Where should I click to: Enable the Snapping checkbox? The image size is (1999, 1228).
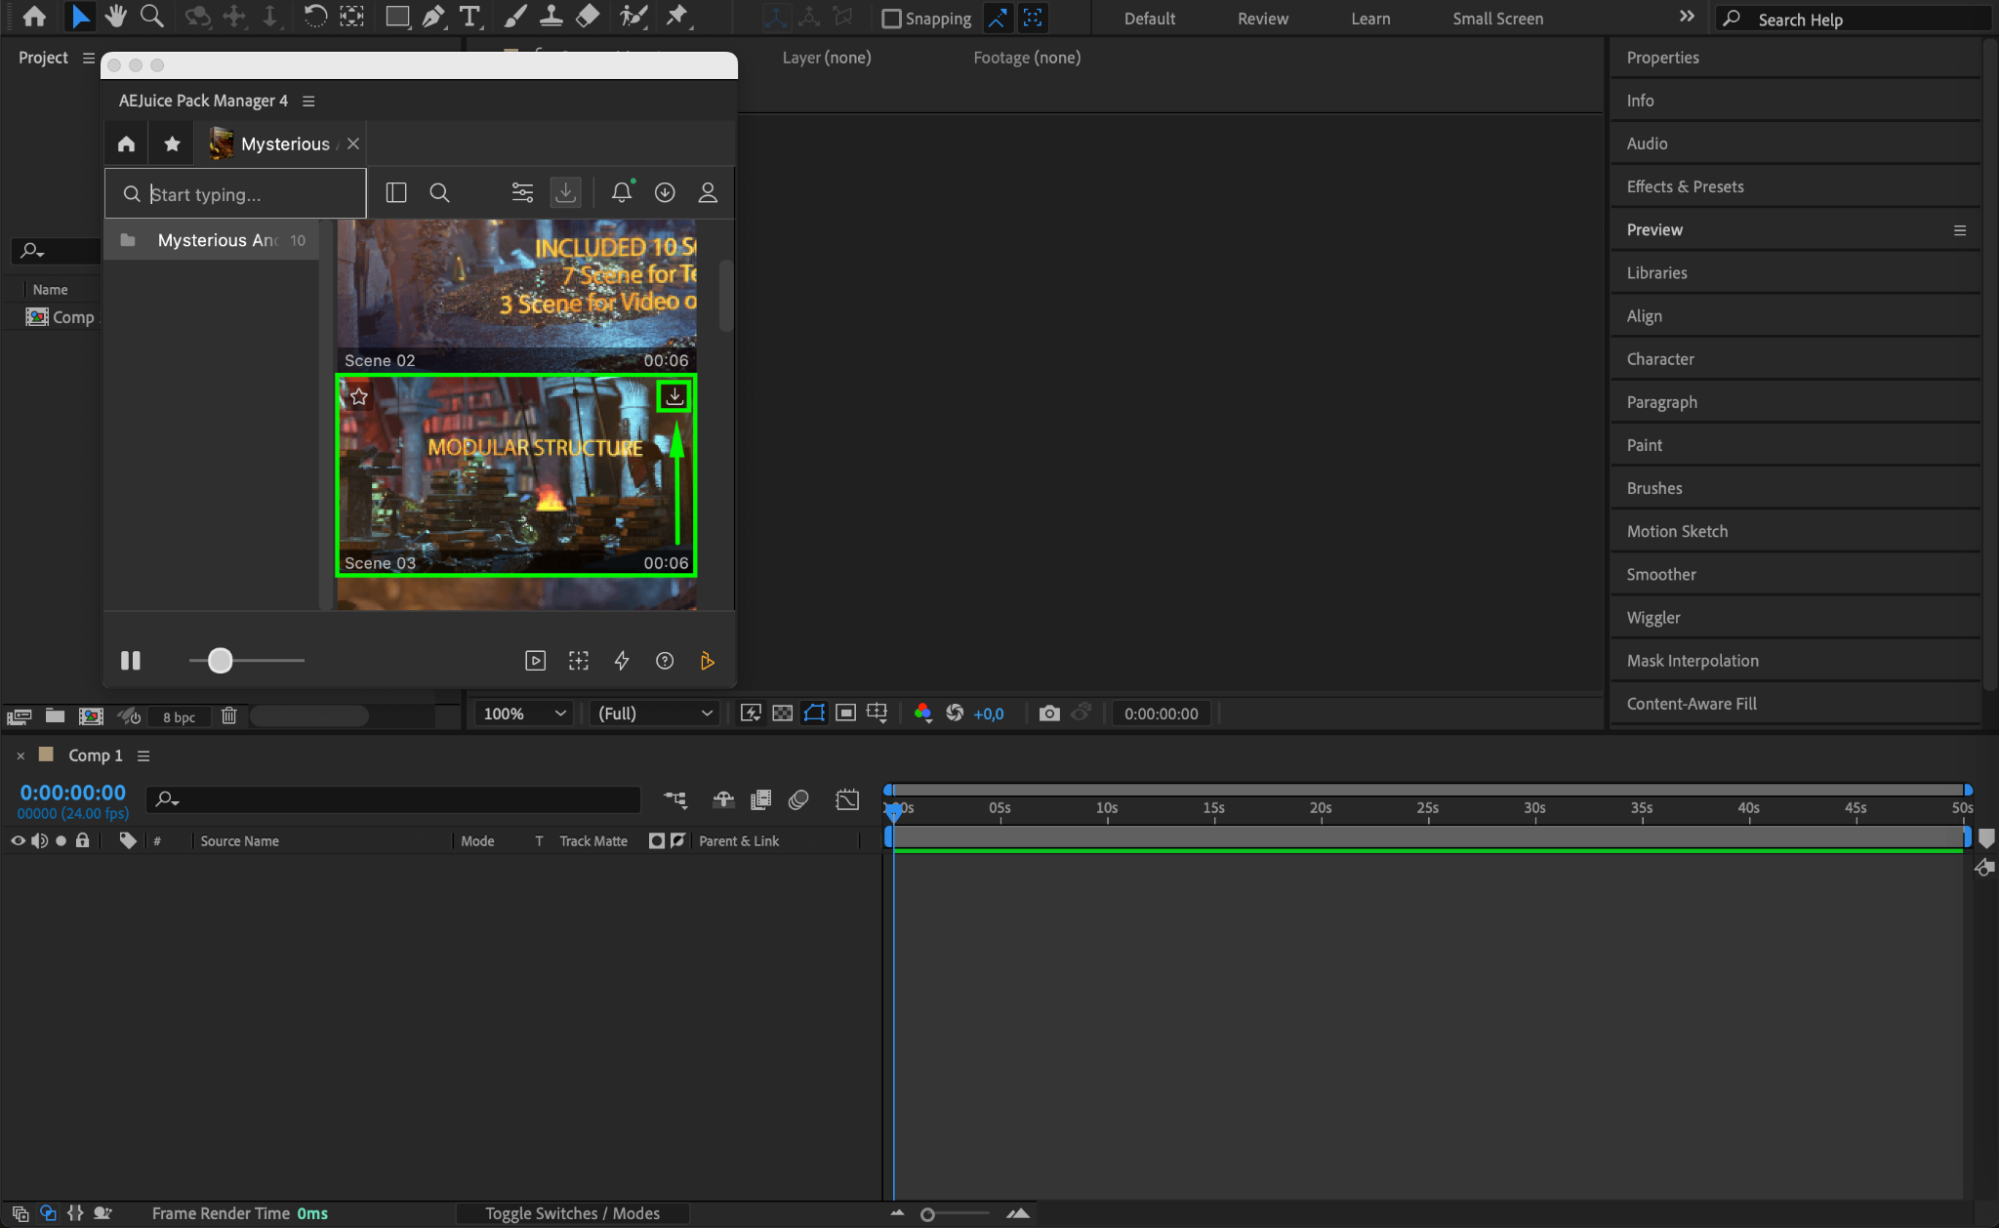[x=891, y=19]
